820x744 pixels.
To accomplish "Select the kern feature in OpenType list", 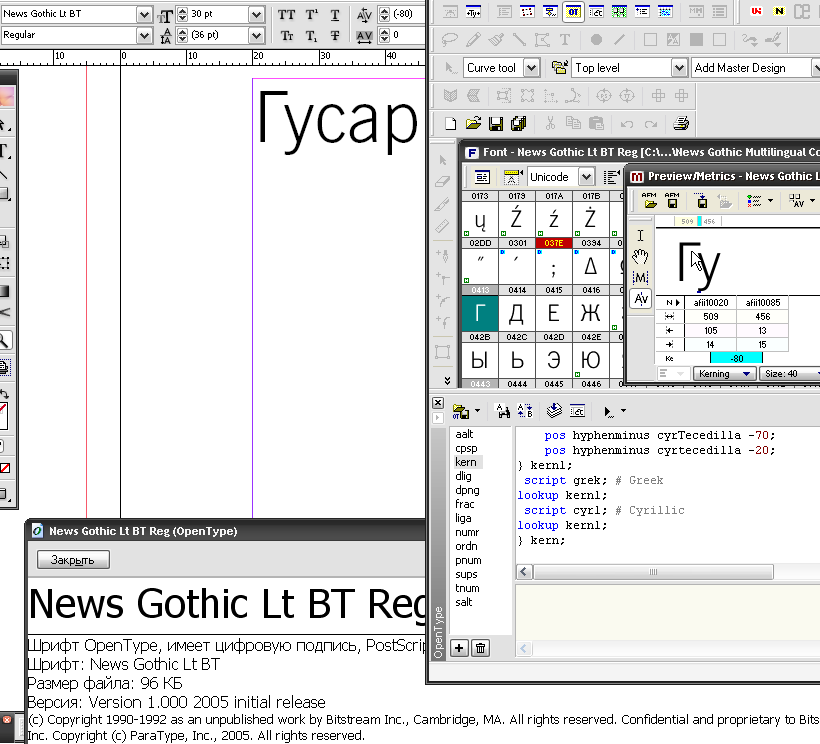I will (465, 462).
